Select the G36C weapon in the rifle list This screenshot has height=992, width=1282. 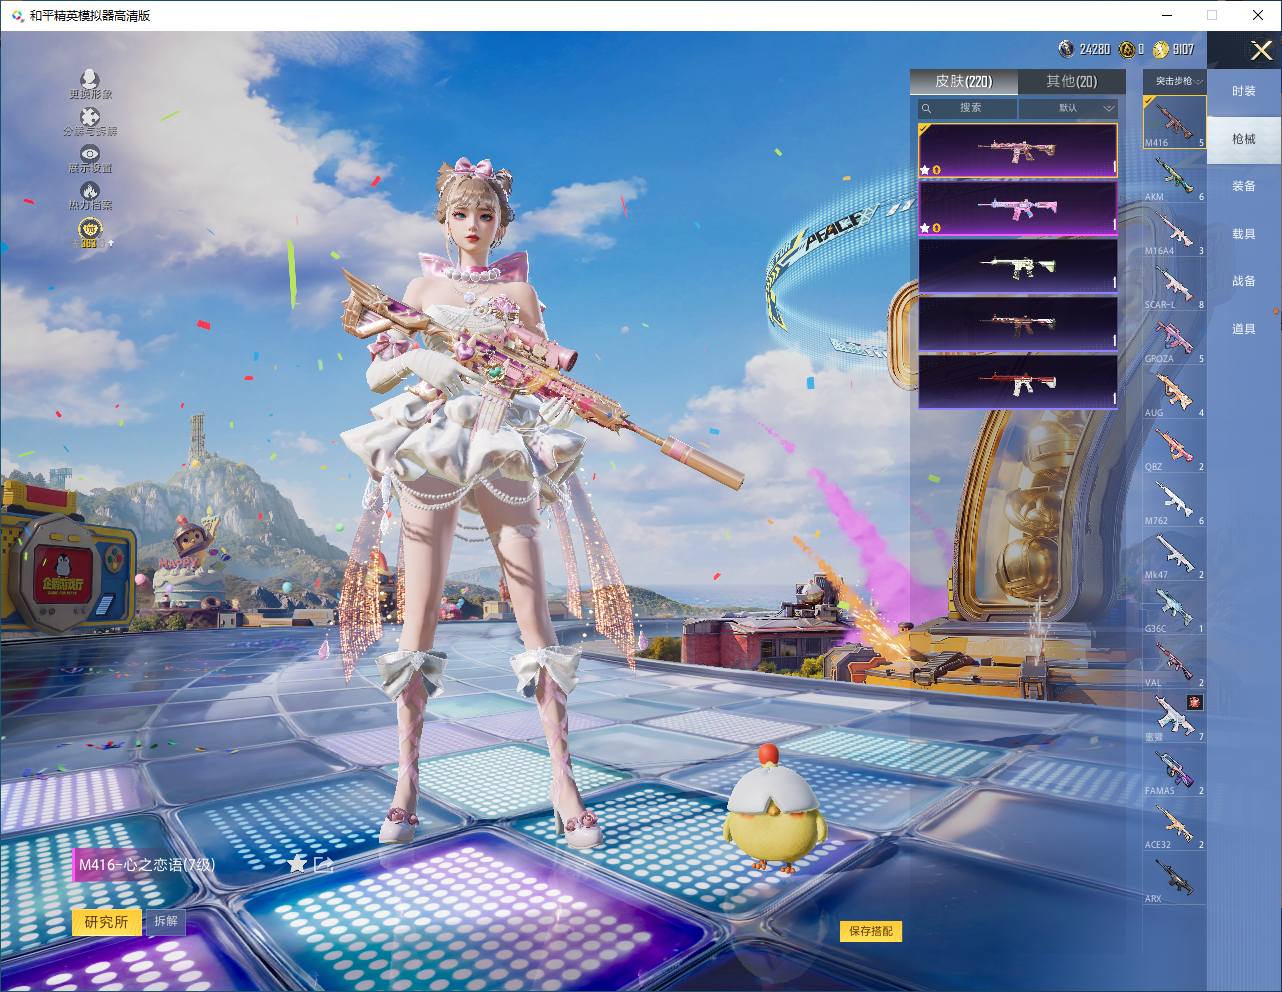coord(1174,609)
